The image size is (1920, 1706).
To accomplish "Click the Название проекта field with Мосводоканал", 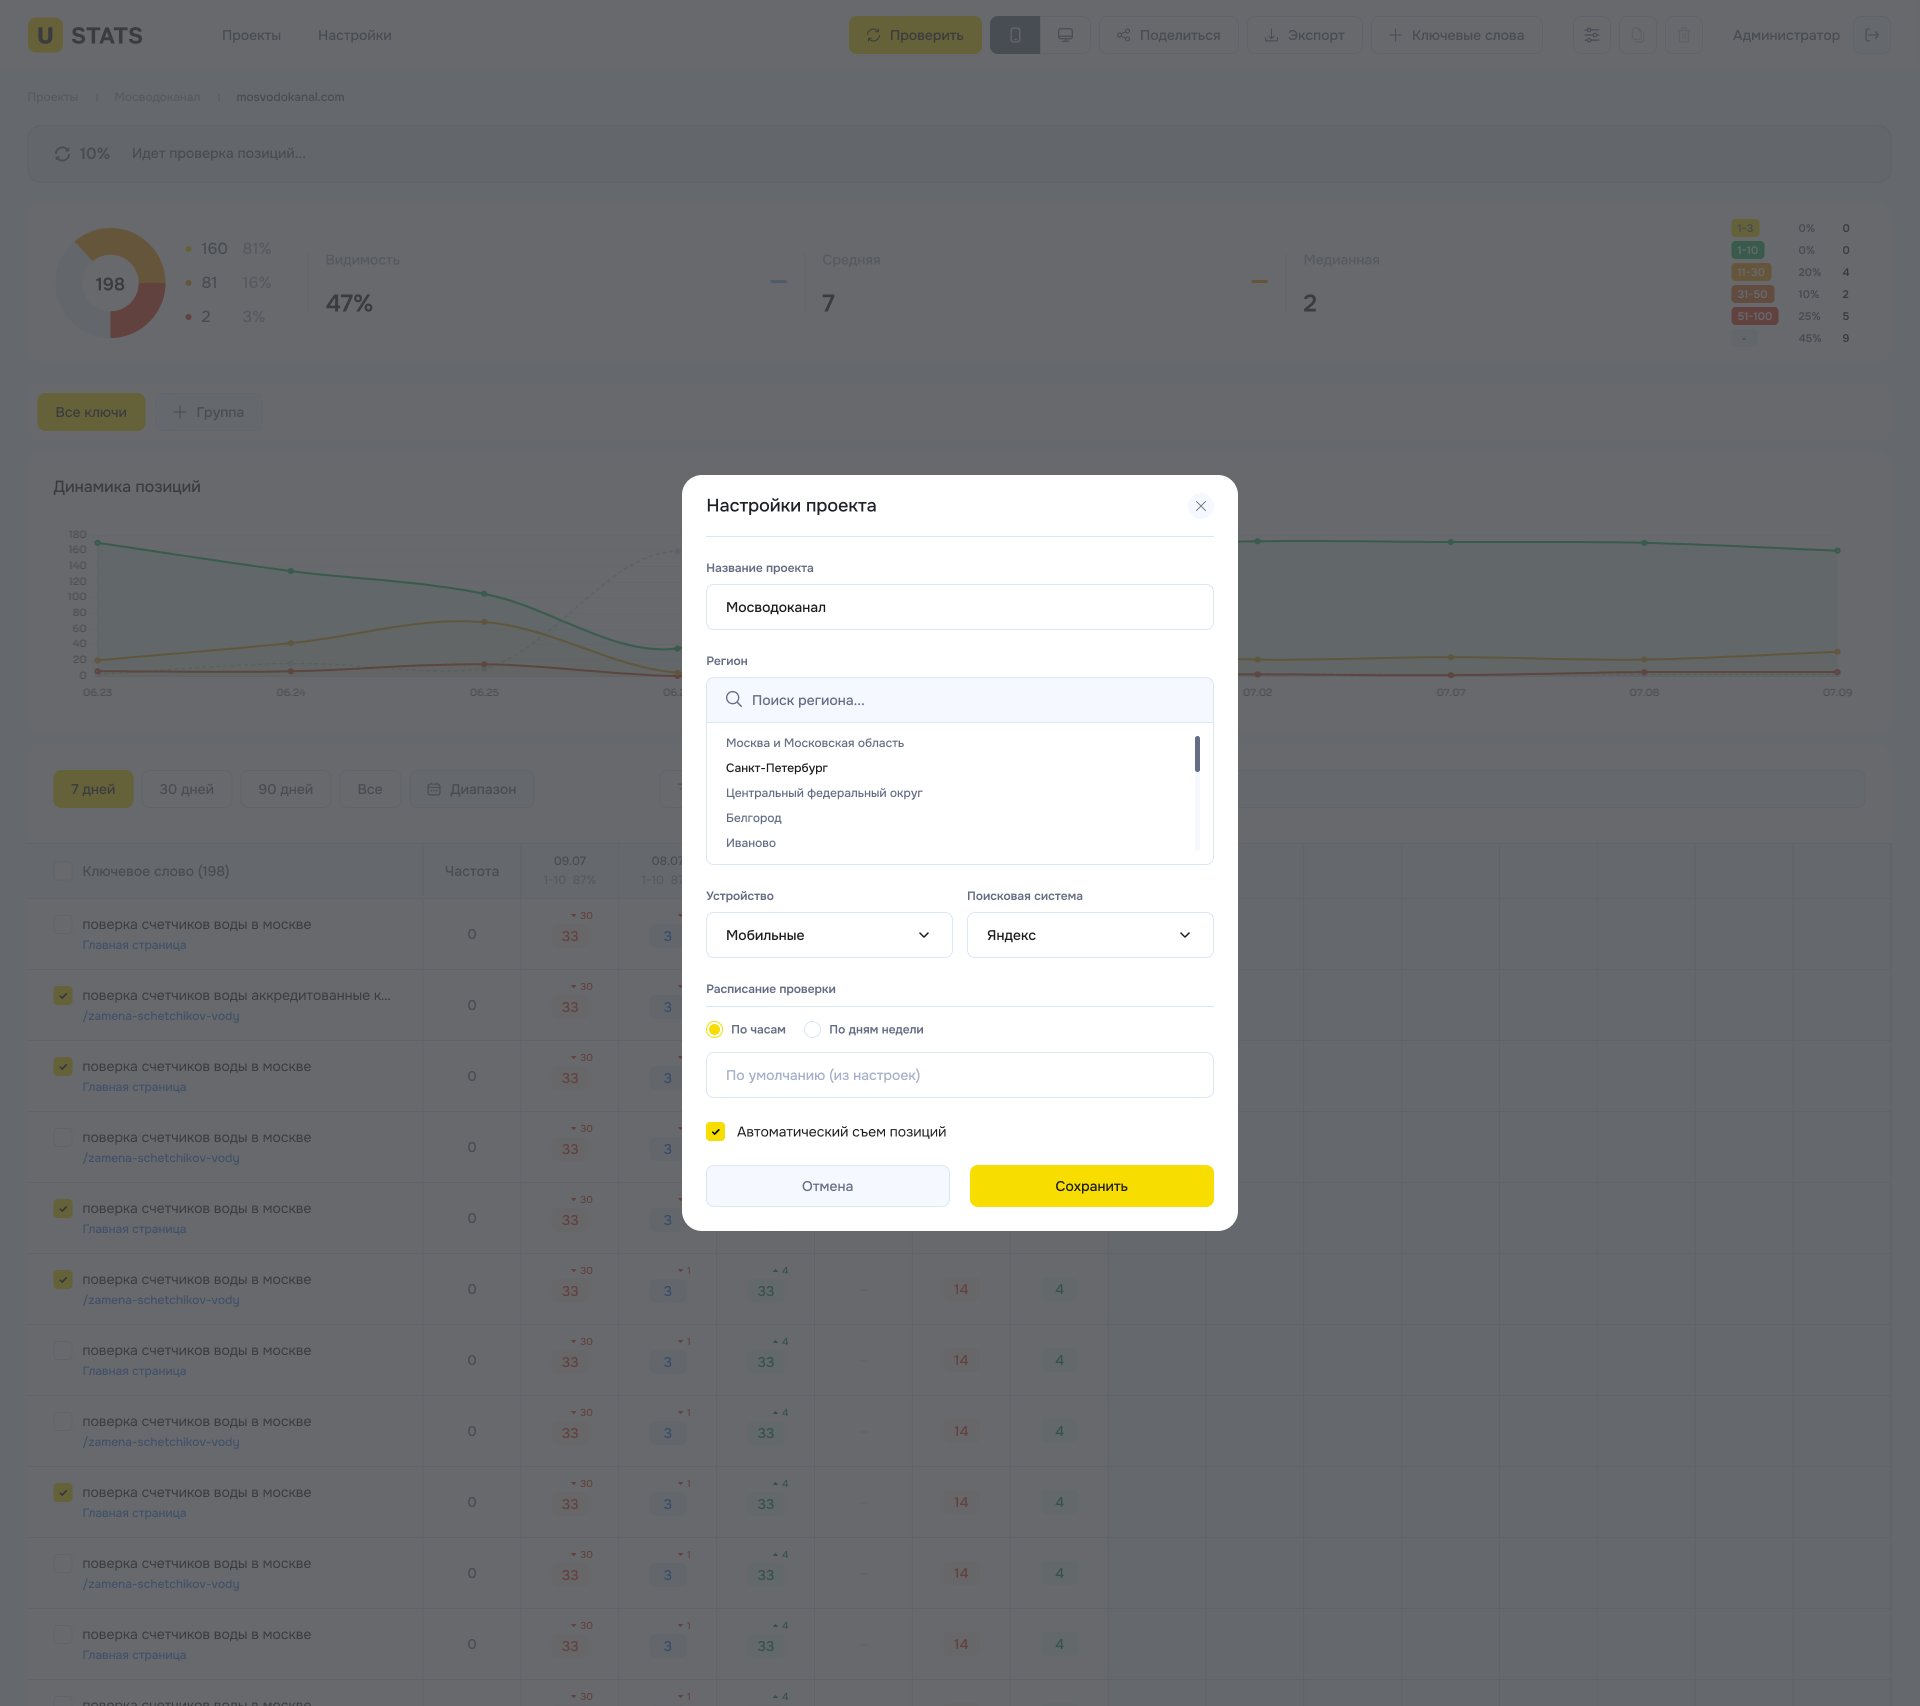I will click(959, 607).
